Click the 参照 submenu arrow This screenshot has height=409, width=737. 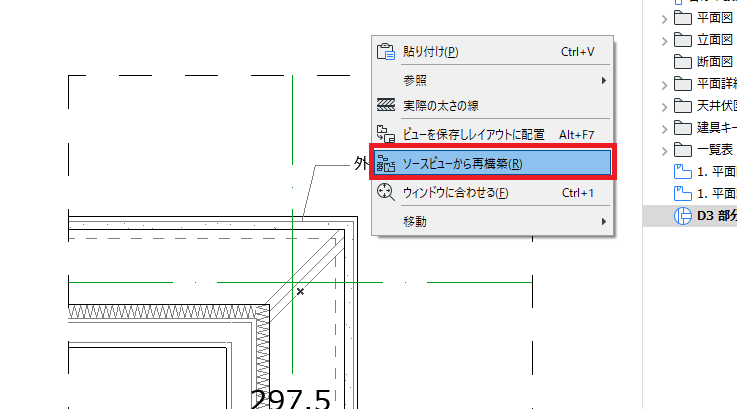[604, 80]
